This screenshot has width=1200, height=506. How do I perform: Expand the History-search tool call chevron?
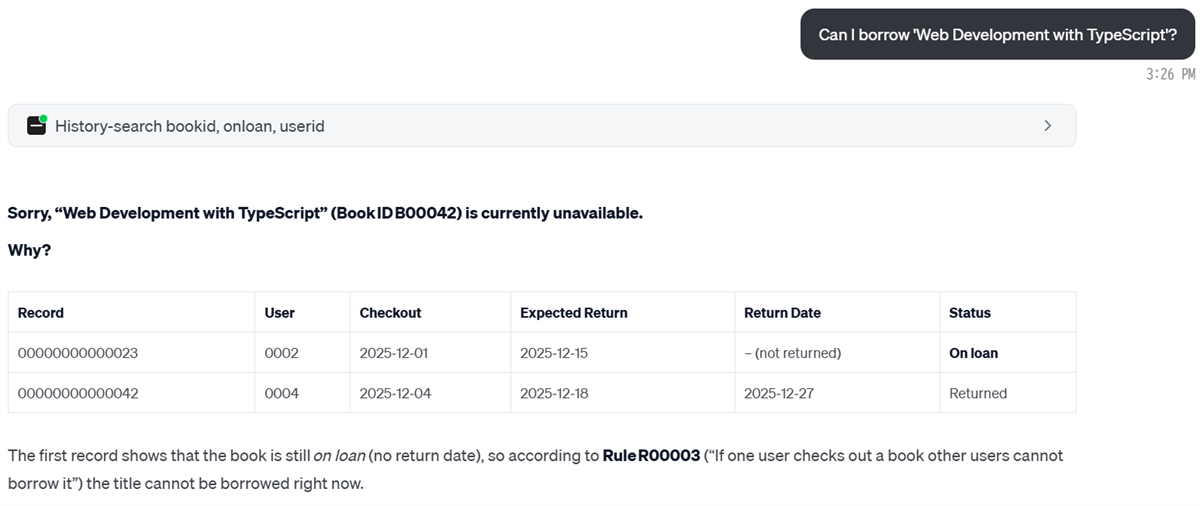[1047, 126]
